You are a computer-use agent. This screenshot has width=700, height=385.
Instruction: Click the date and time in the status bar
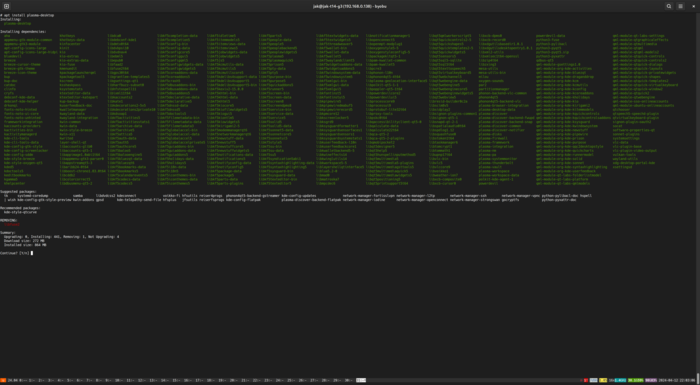click(x=677, y=381)
